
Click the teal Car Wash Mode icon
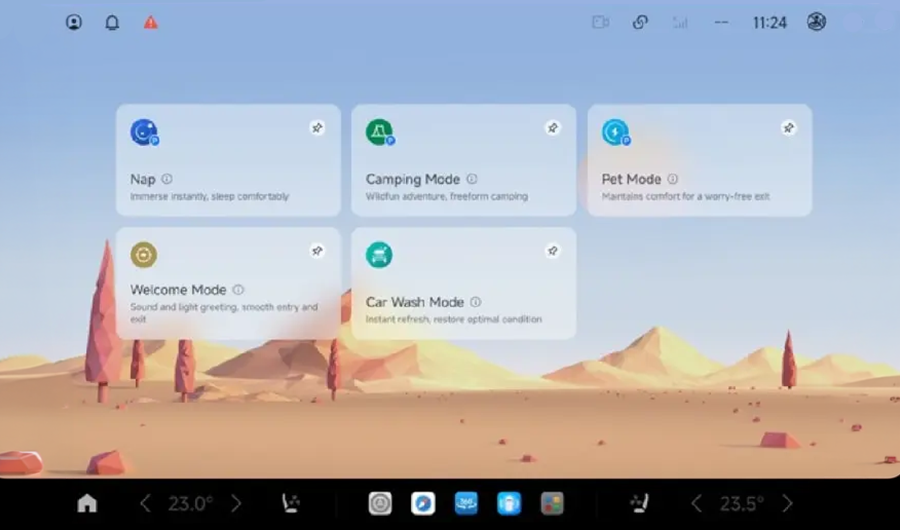379,255
